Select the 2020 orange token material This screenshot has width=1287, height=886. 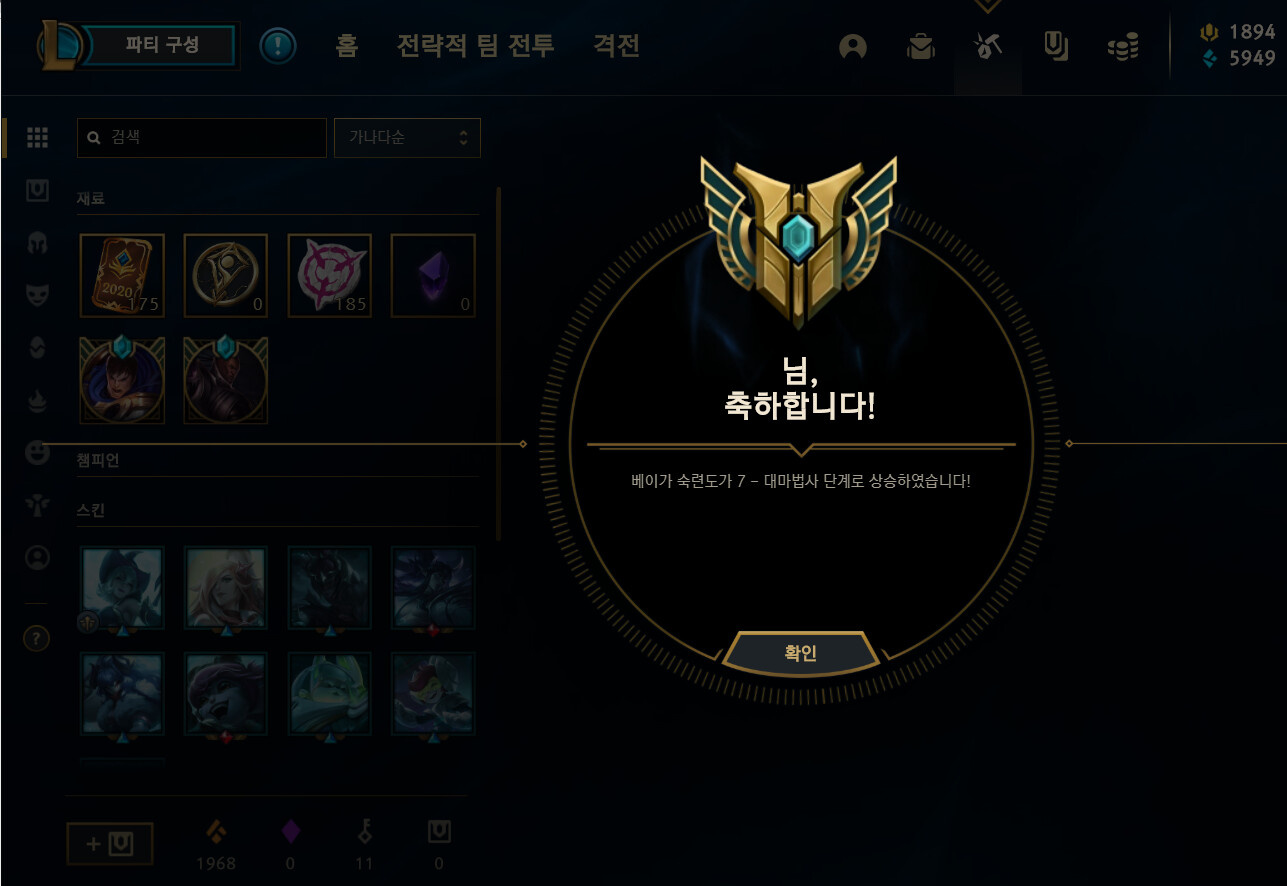122,276
